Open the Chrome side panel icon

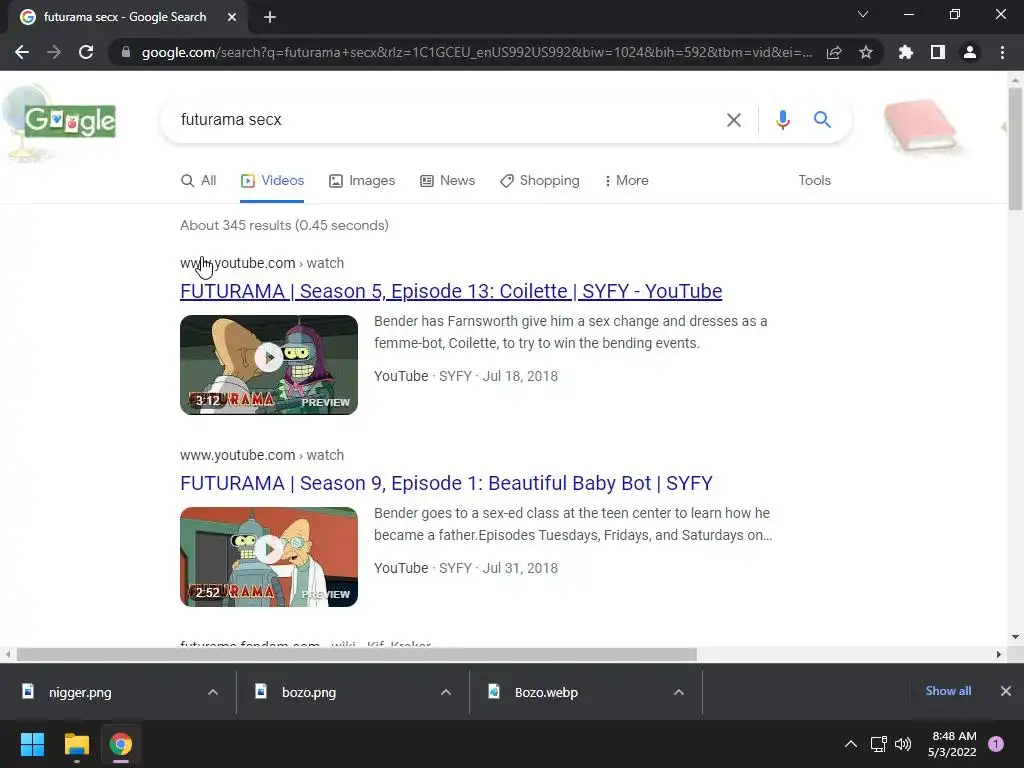coord(938,52)
